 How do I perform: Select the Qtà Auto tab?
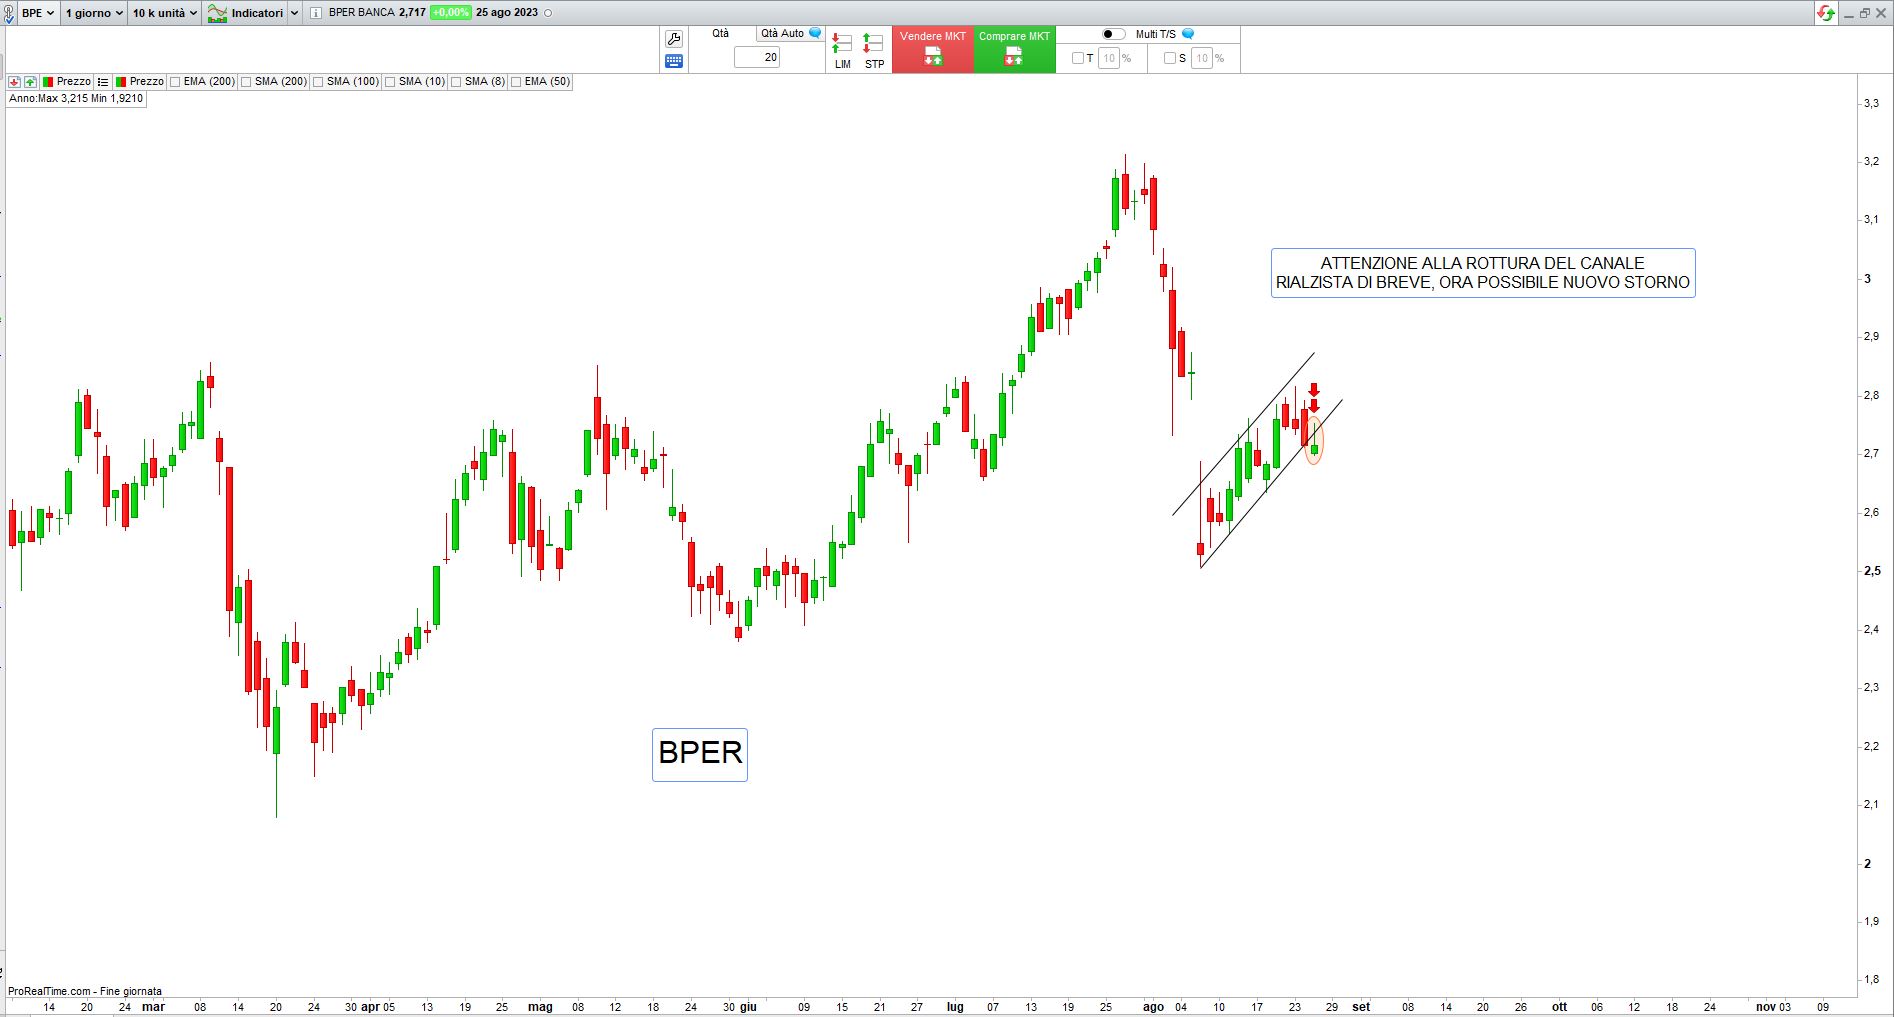[782, 34]
